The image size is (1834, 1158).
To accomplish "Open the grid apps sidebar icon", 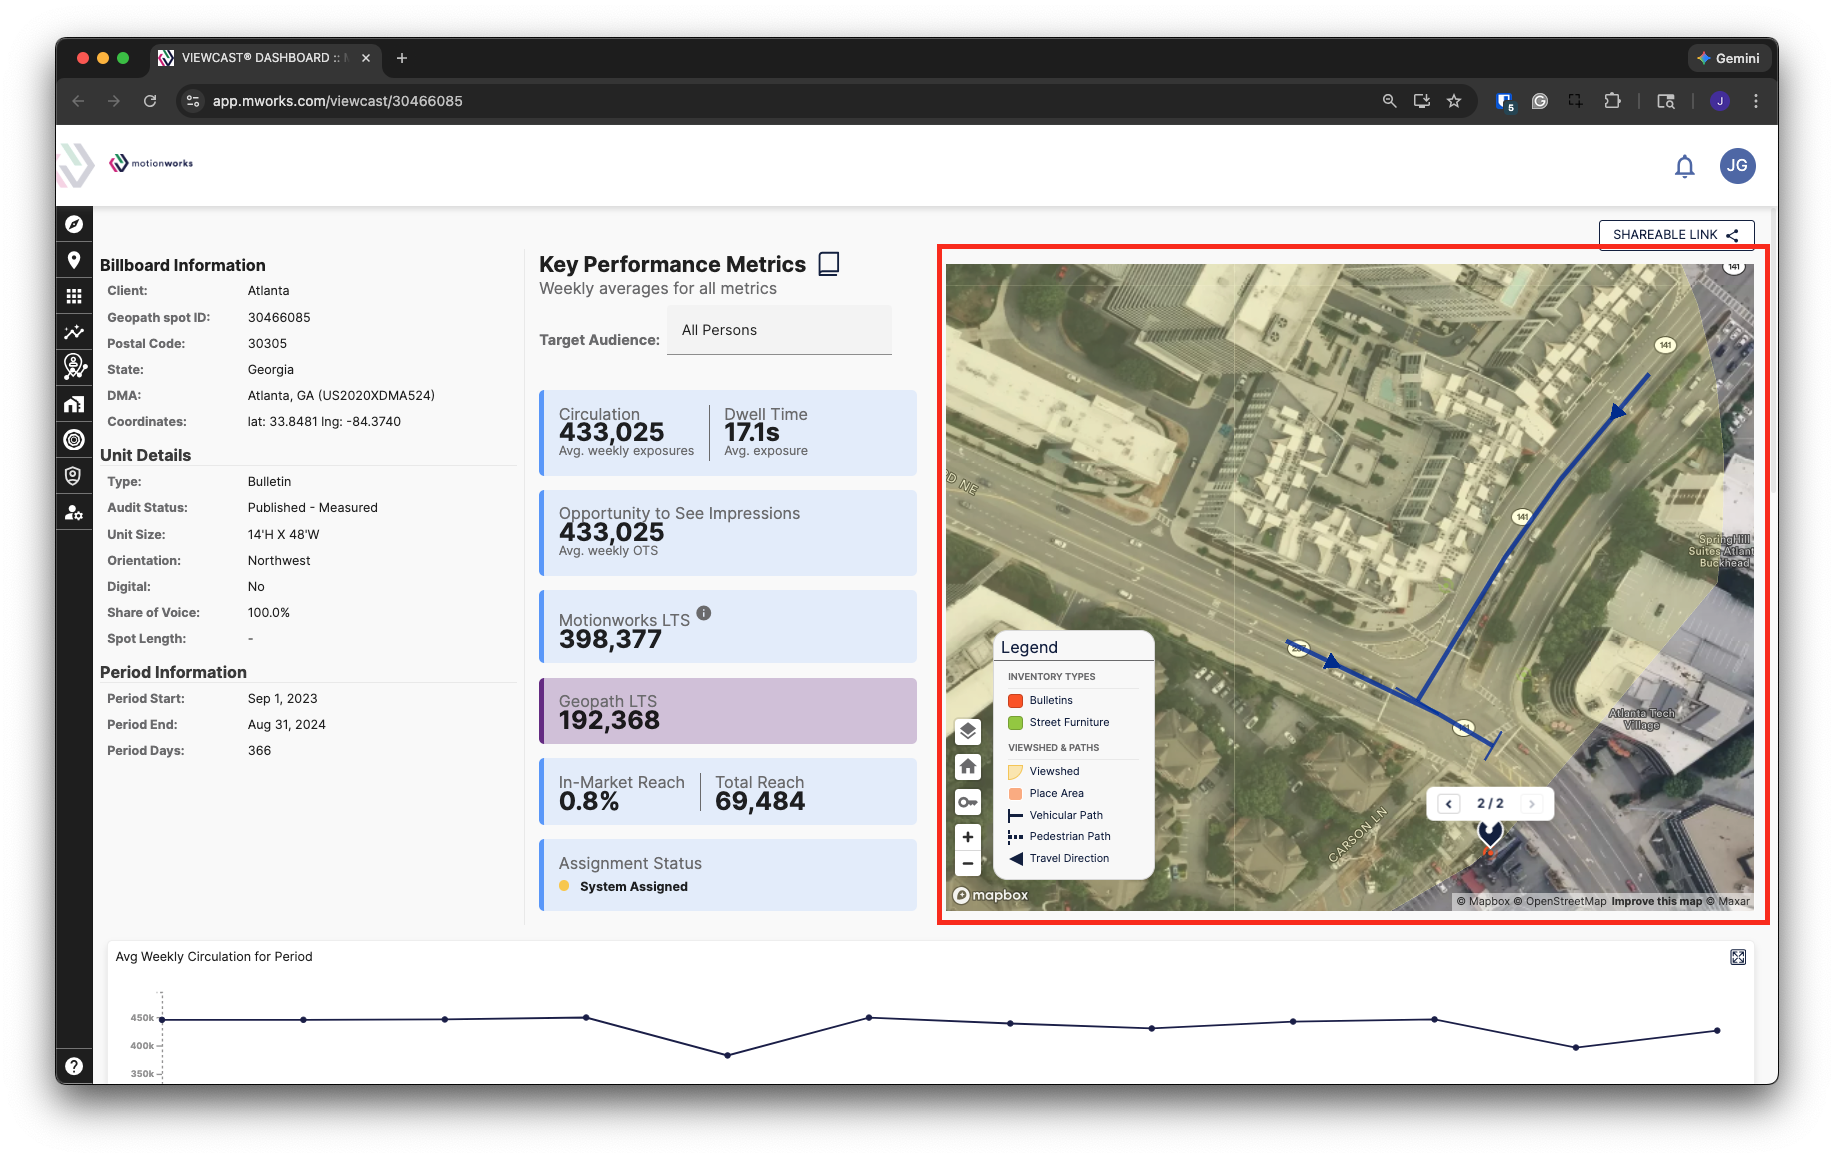I will point(74,296).
